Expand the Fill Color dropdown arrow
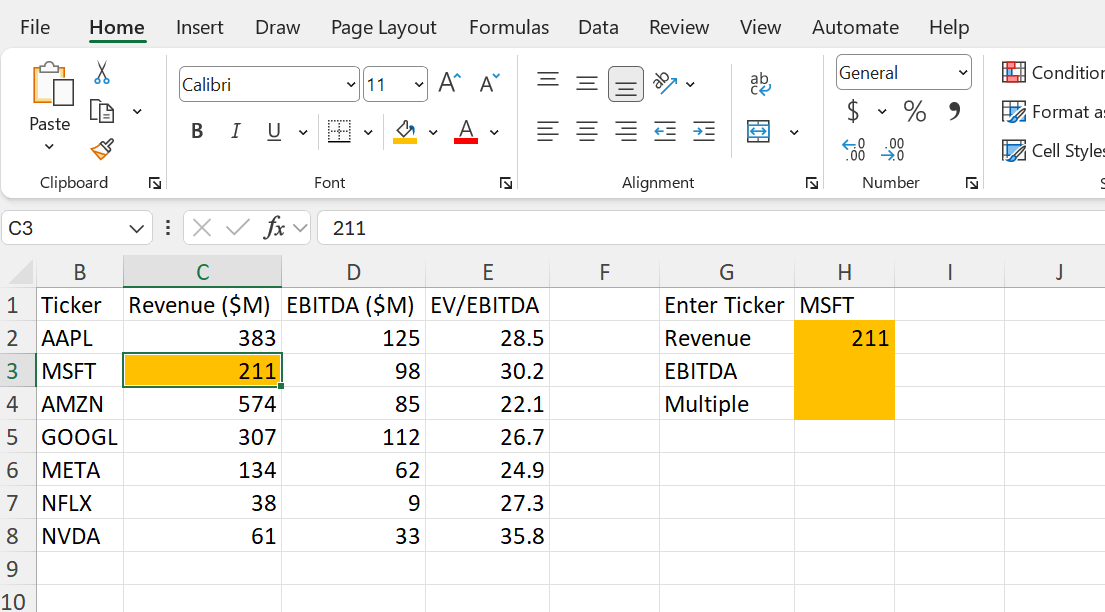This screenshot has width=1105, height=612. [x=432, y=131]
